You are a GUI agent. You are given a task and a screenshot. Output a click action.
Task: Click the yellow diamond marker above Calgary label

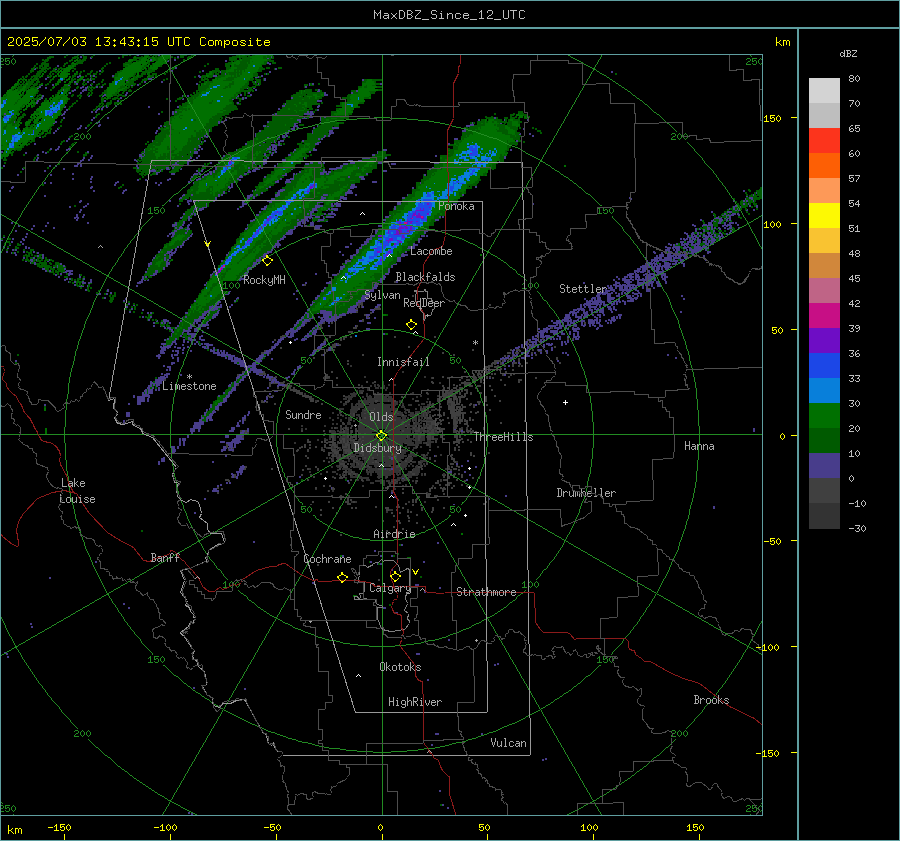(x=395, y=576)
